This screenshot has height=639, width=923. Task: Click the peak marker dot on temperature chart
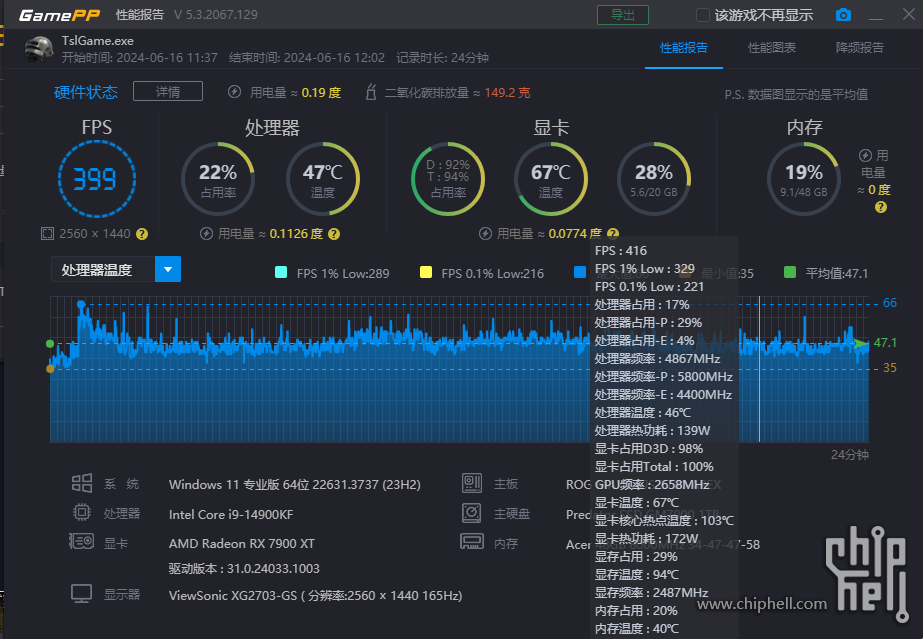tap(81, 304)
